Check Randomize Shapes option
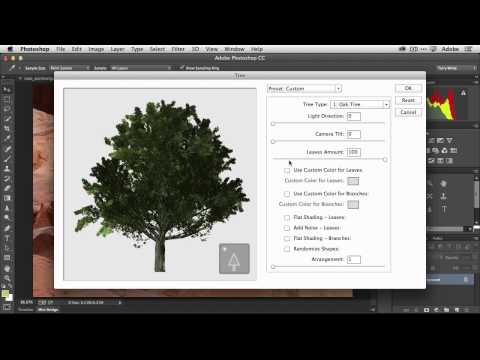480x360 pixels. coord(287,249)
